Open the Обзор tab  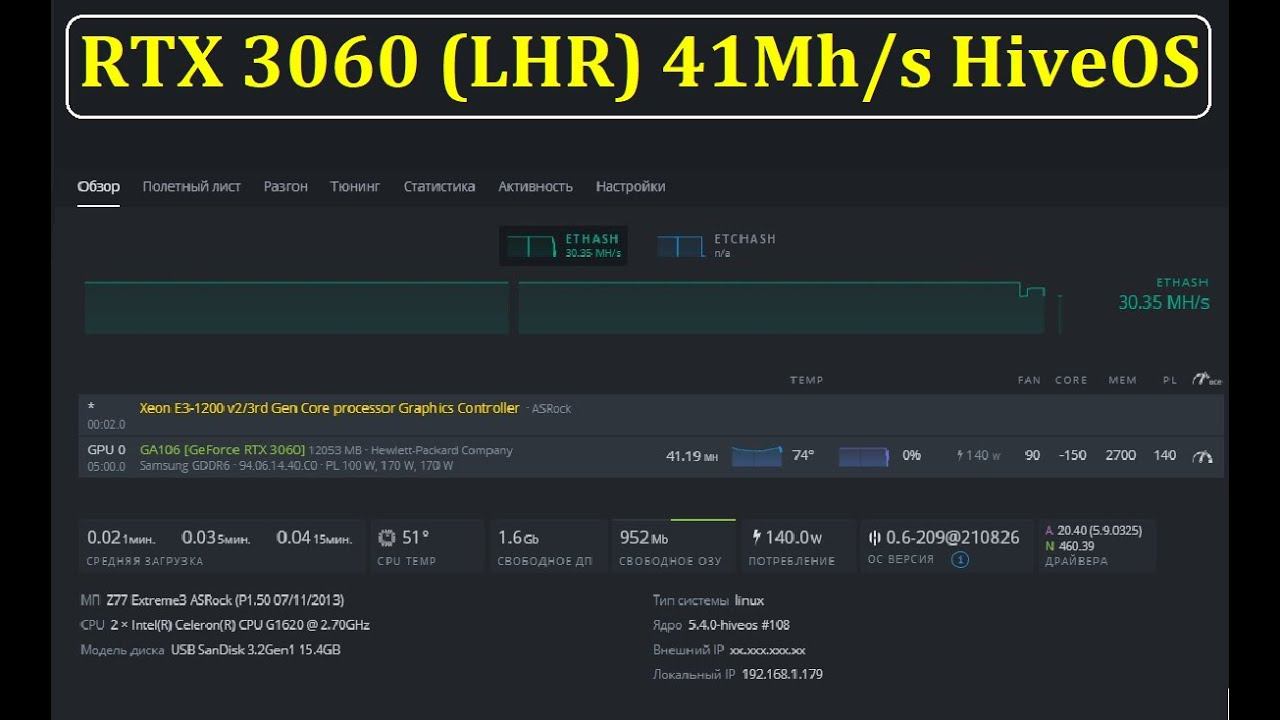98,187
